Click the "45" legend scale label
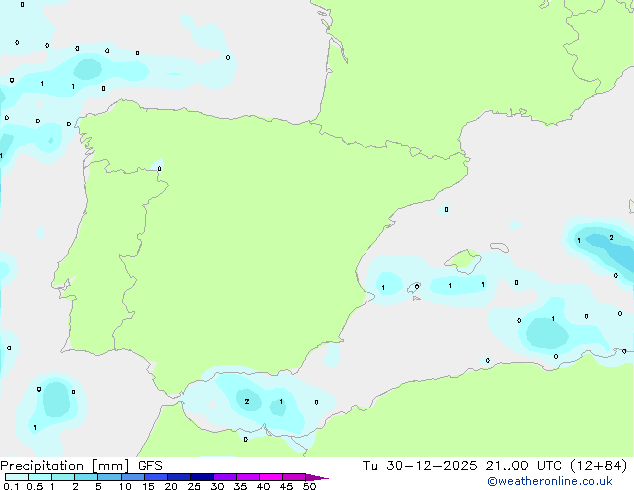This screenshot has height=490, width=634. (286, 486)
